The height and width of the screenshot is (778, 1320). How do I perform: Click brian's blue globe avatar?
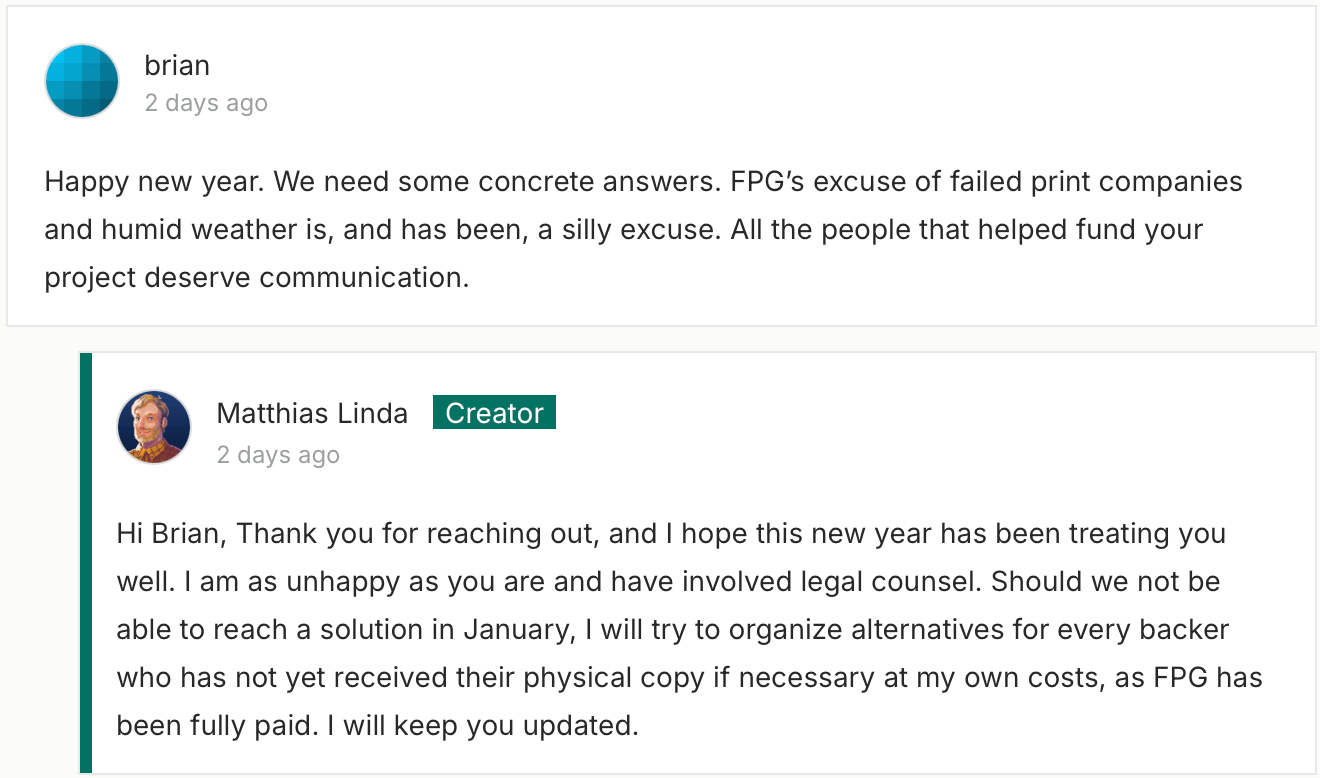click(x=82, y=81)
